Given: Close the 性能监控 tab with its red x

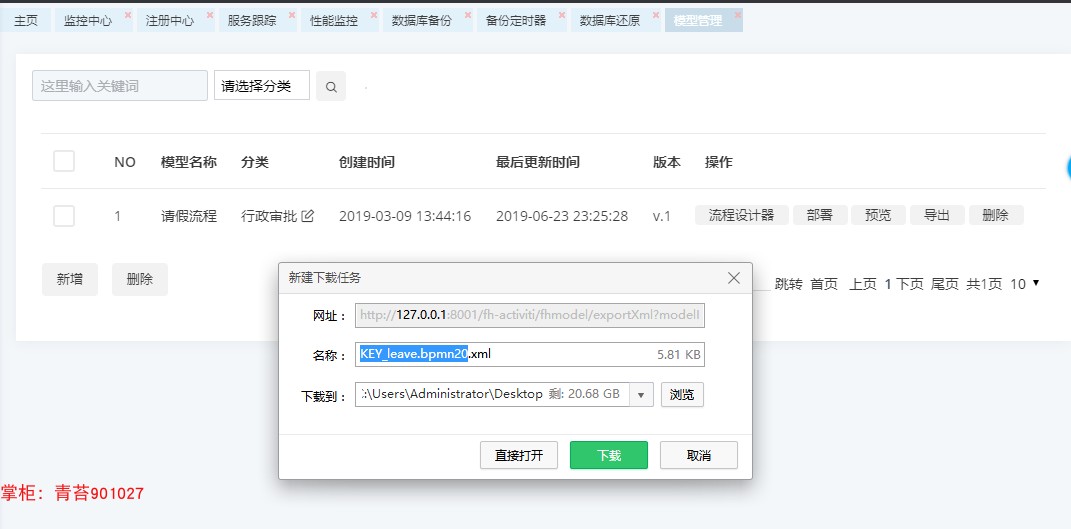Looking at the screenshot, I should pyautogui.click(x=373, y=14).
